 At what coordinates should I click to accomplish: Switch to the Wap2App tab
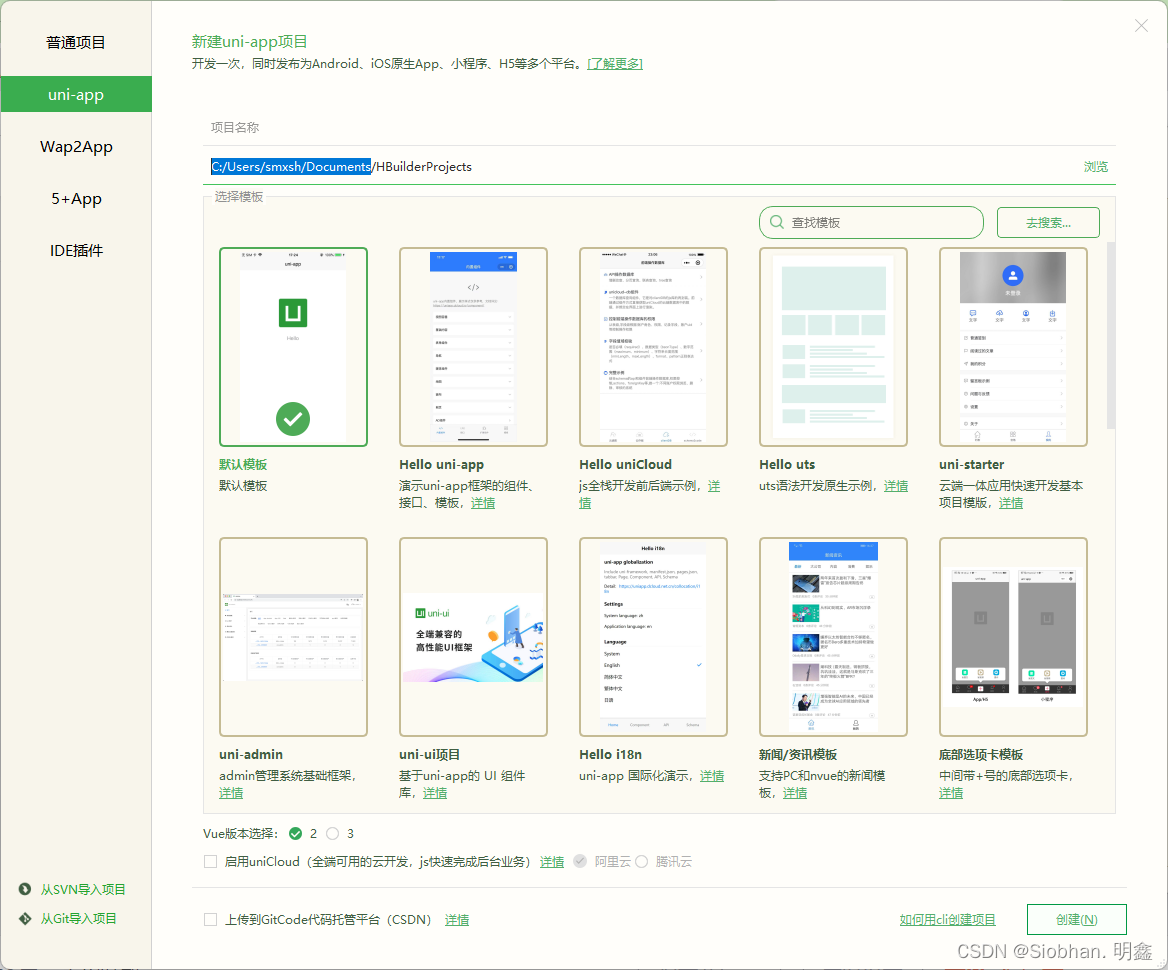75,147
